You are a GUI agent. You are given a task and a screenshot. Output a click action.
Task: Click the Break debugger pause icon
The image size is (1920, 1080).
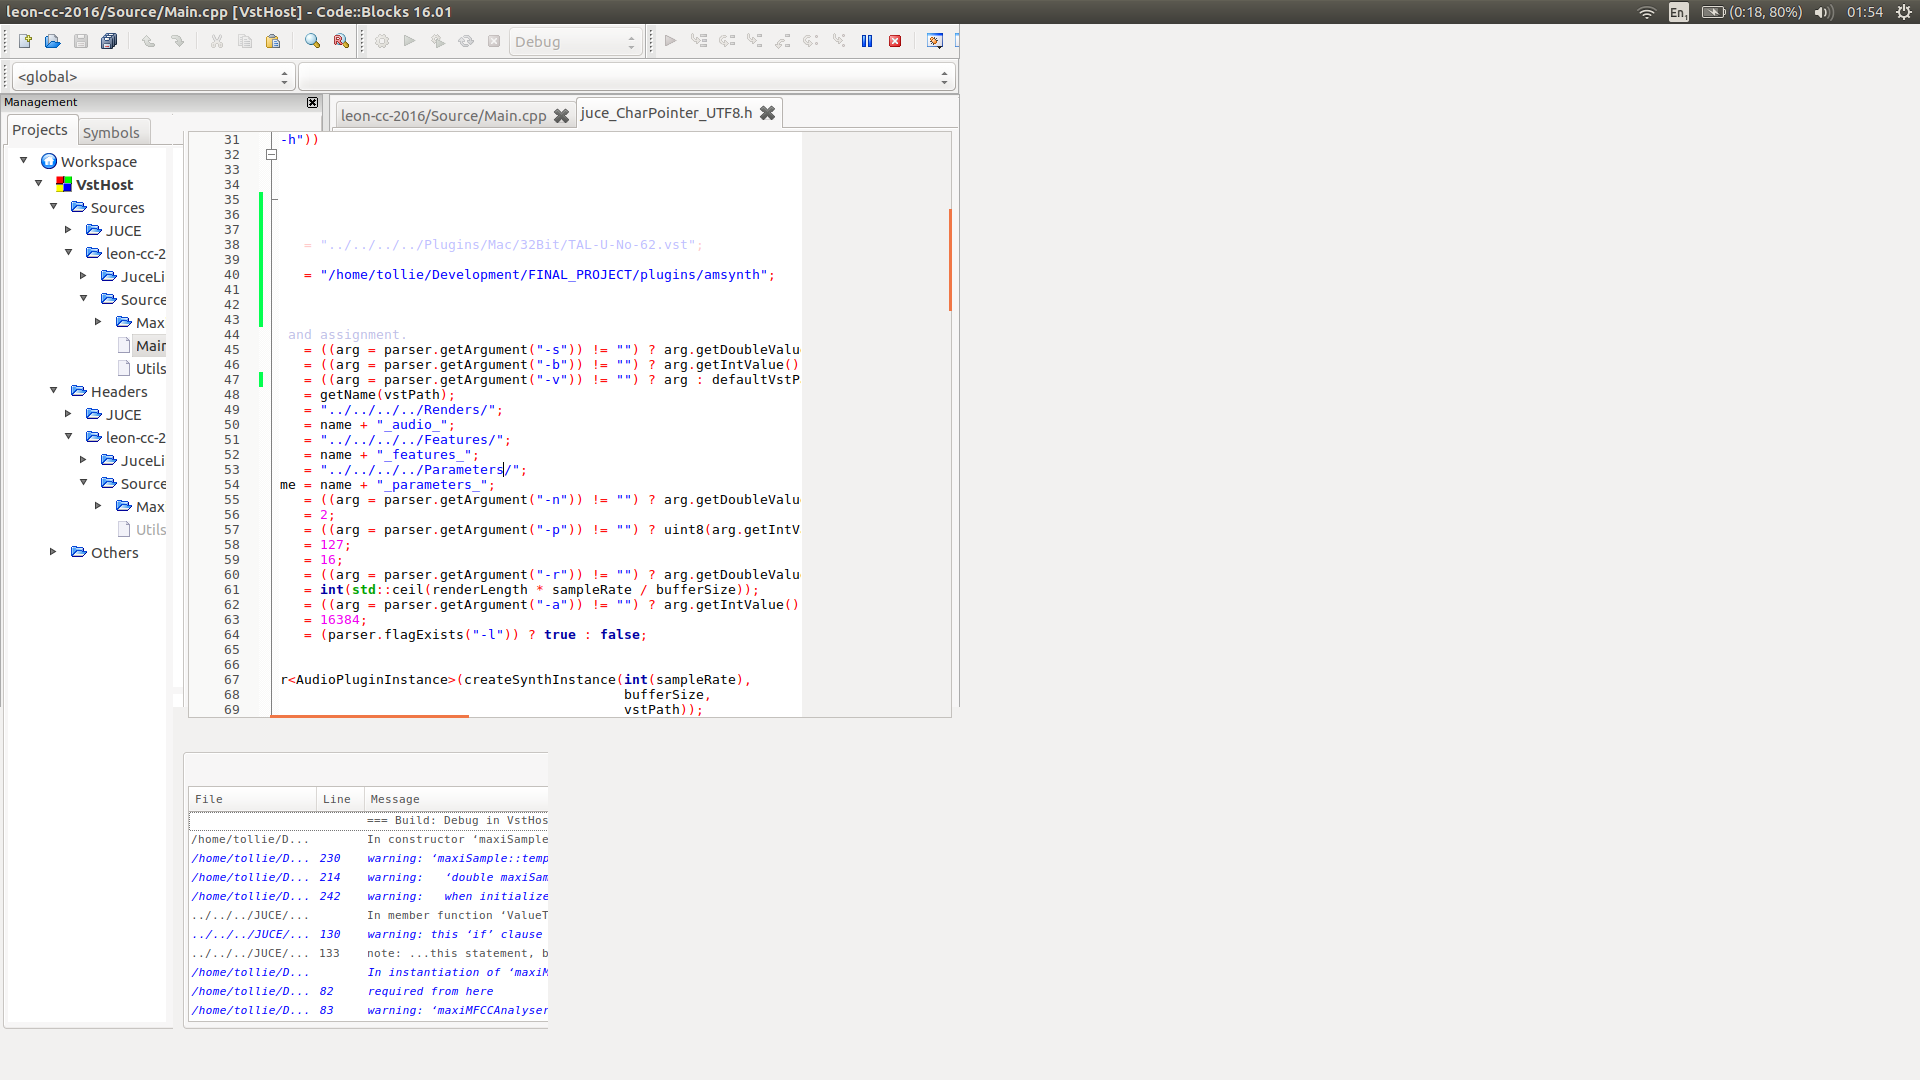click(867, 41)
